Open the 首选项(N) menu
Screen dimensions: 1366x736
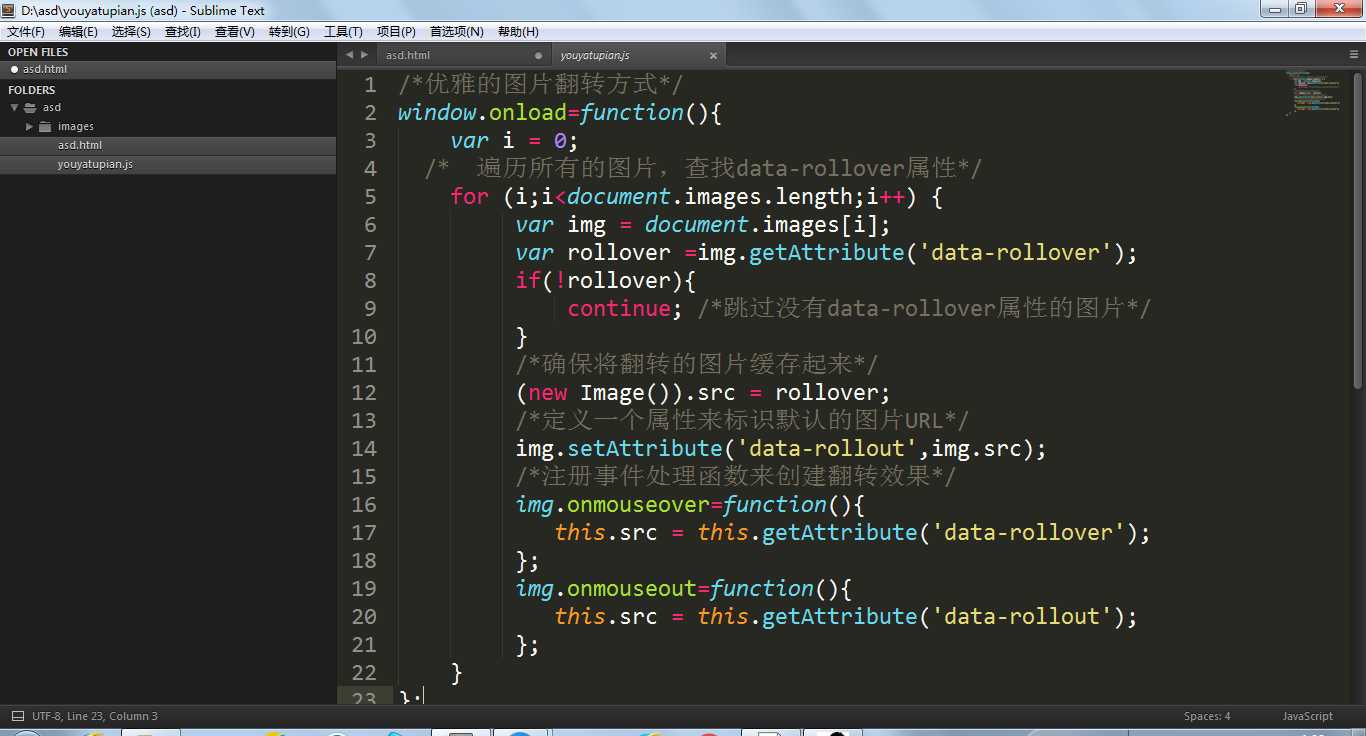457,32
